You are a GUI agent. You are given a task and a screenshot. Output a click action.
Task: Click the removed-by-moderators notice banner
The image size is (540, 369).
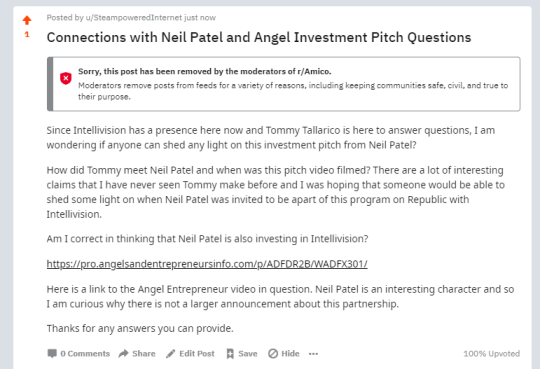coord(283,84)
